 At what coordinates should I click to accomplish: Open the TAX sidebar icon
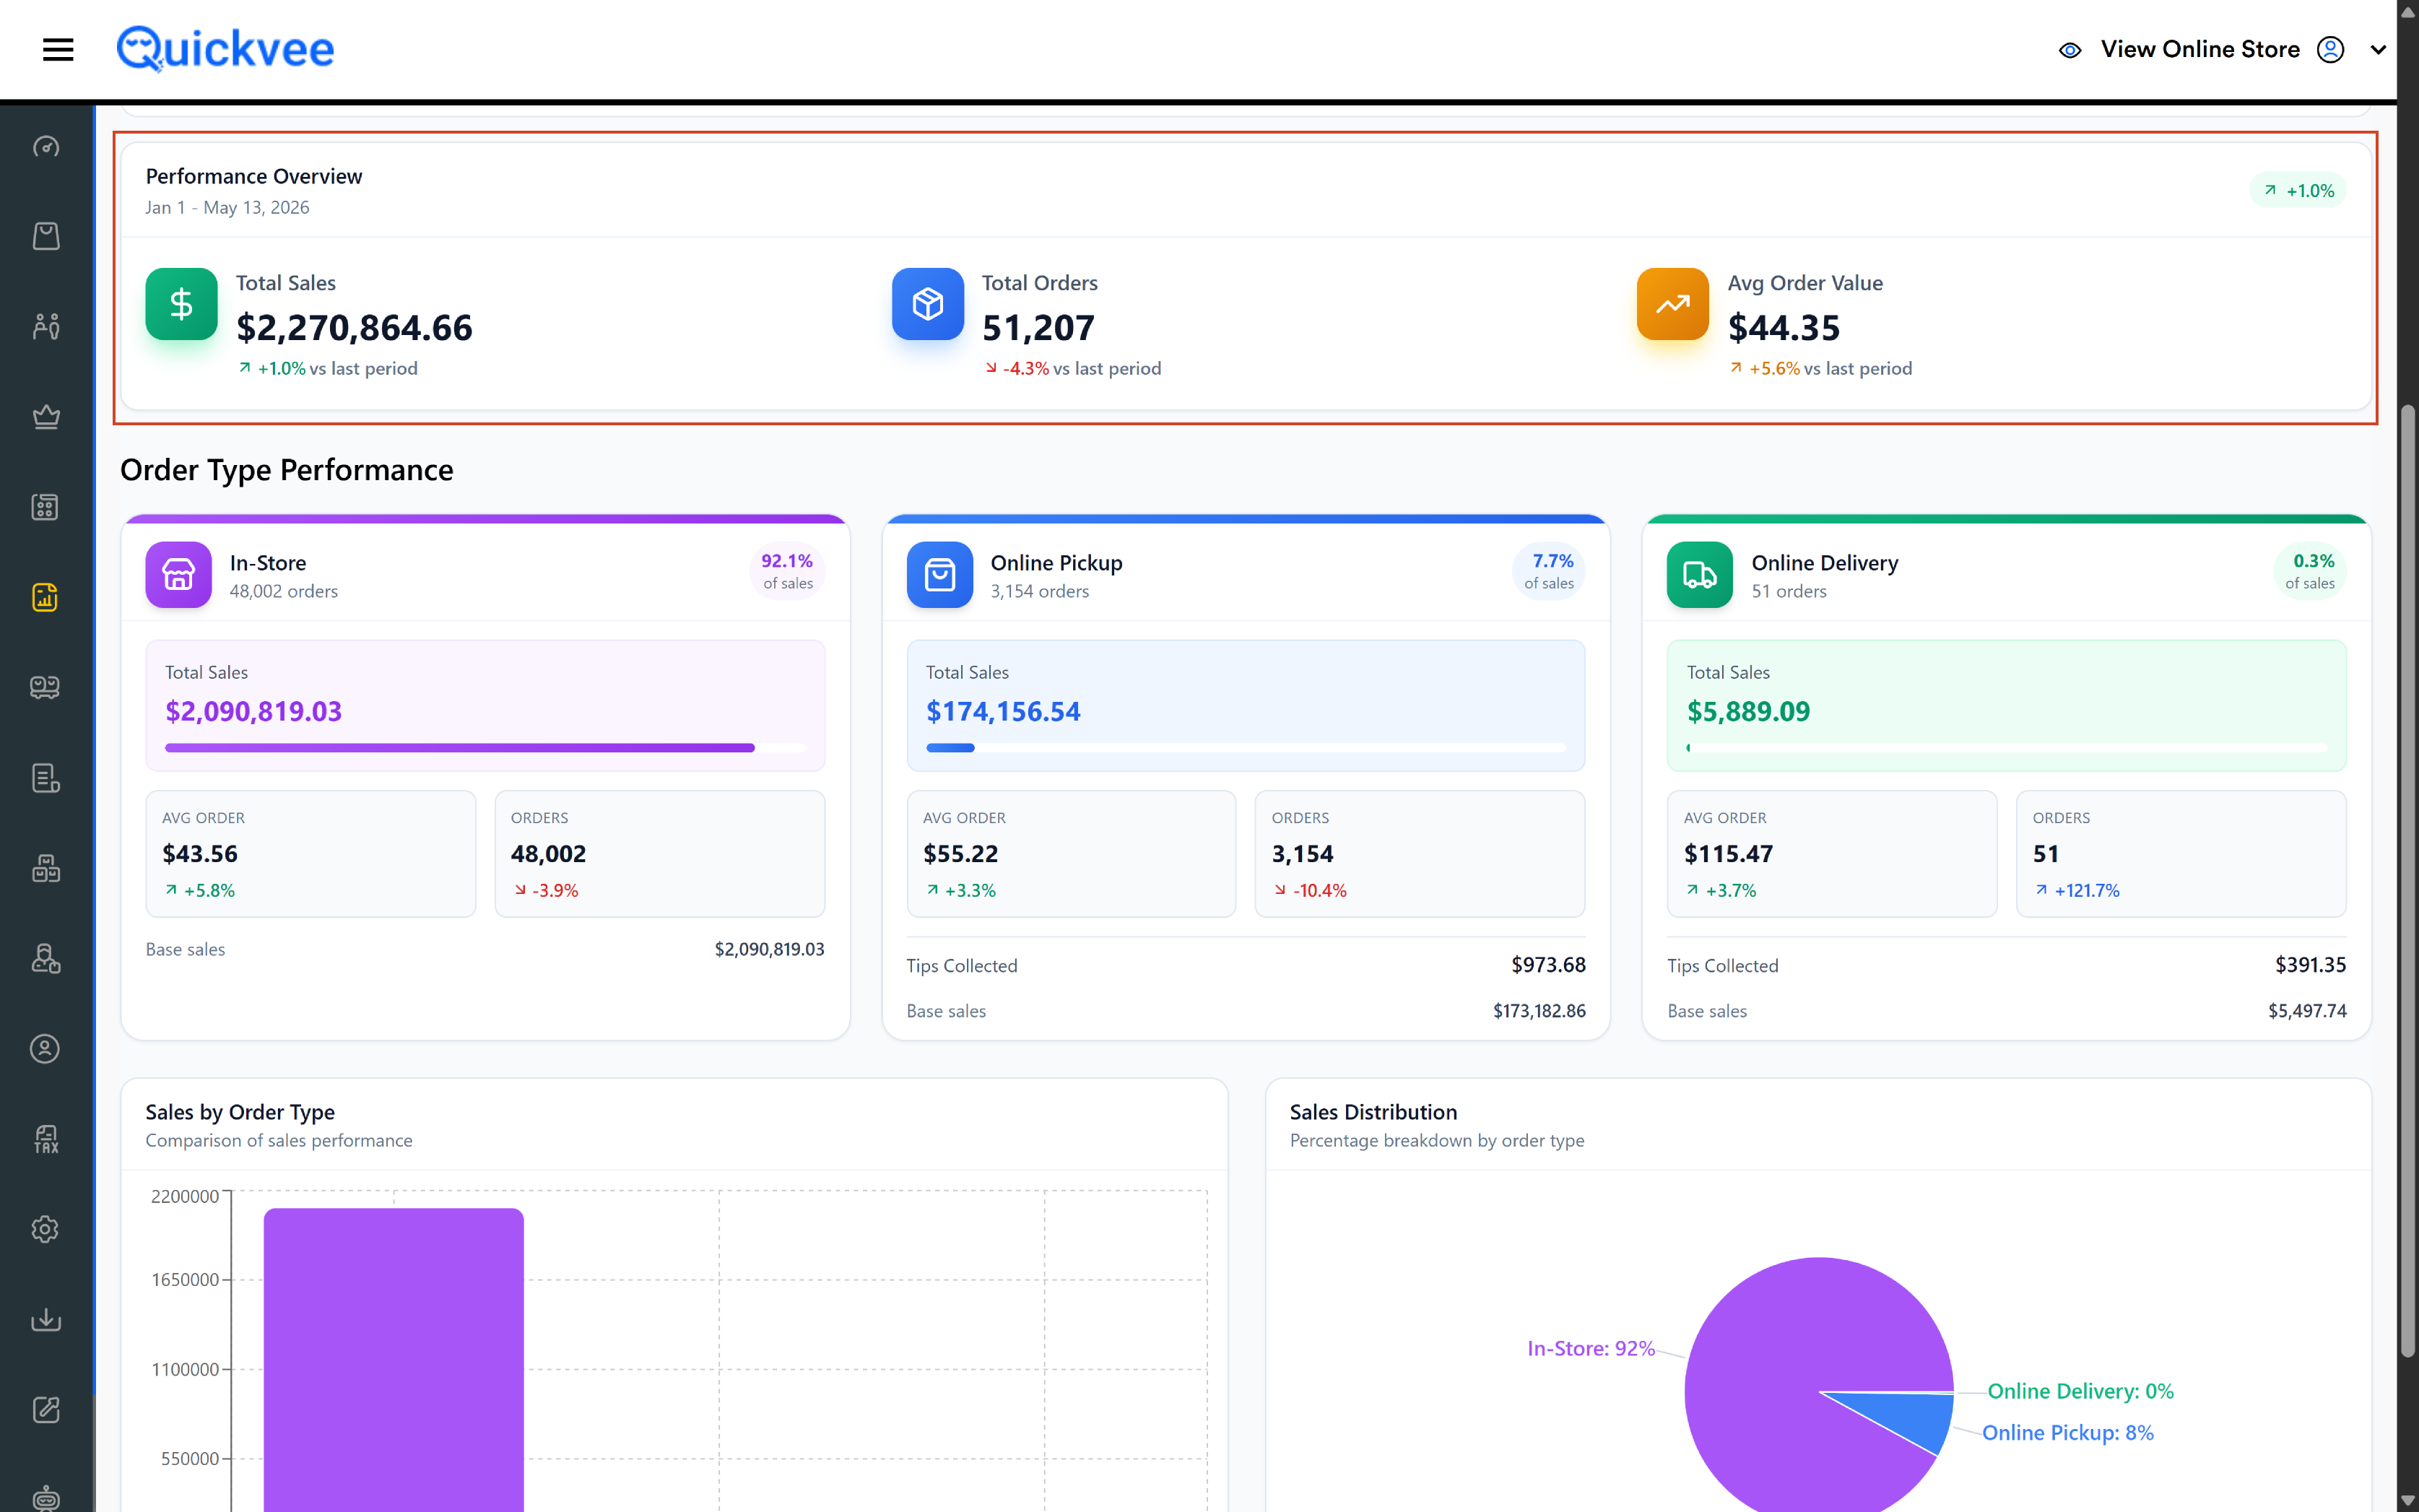[x=46, y=1139]
